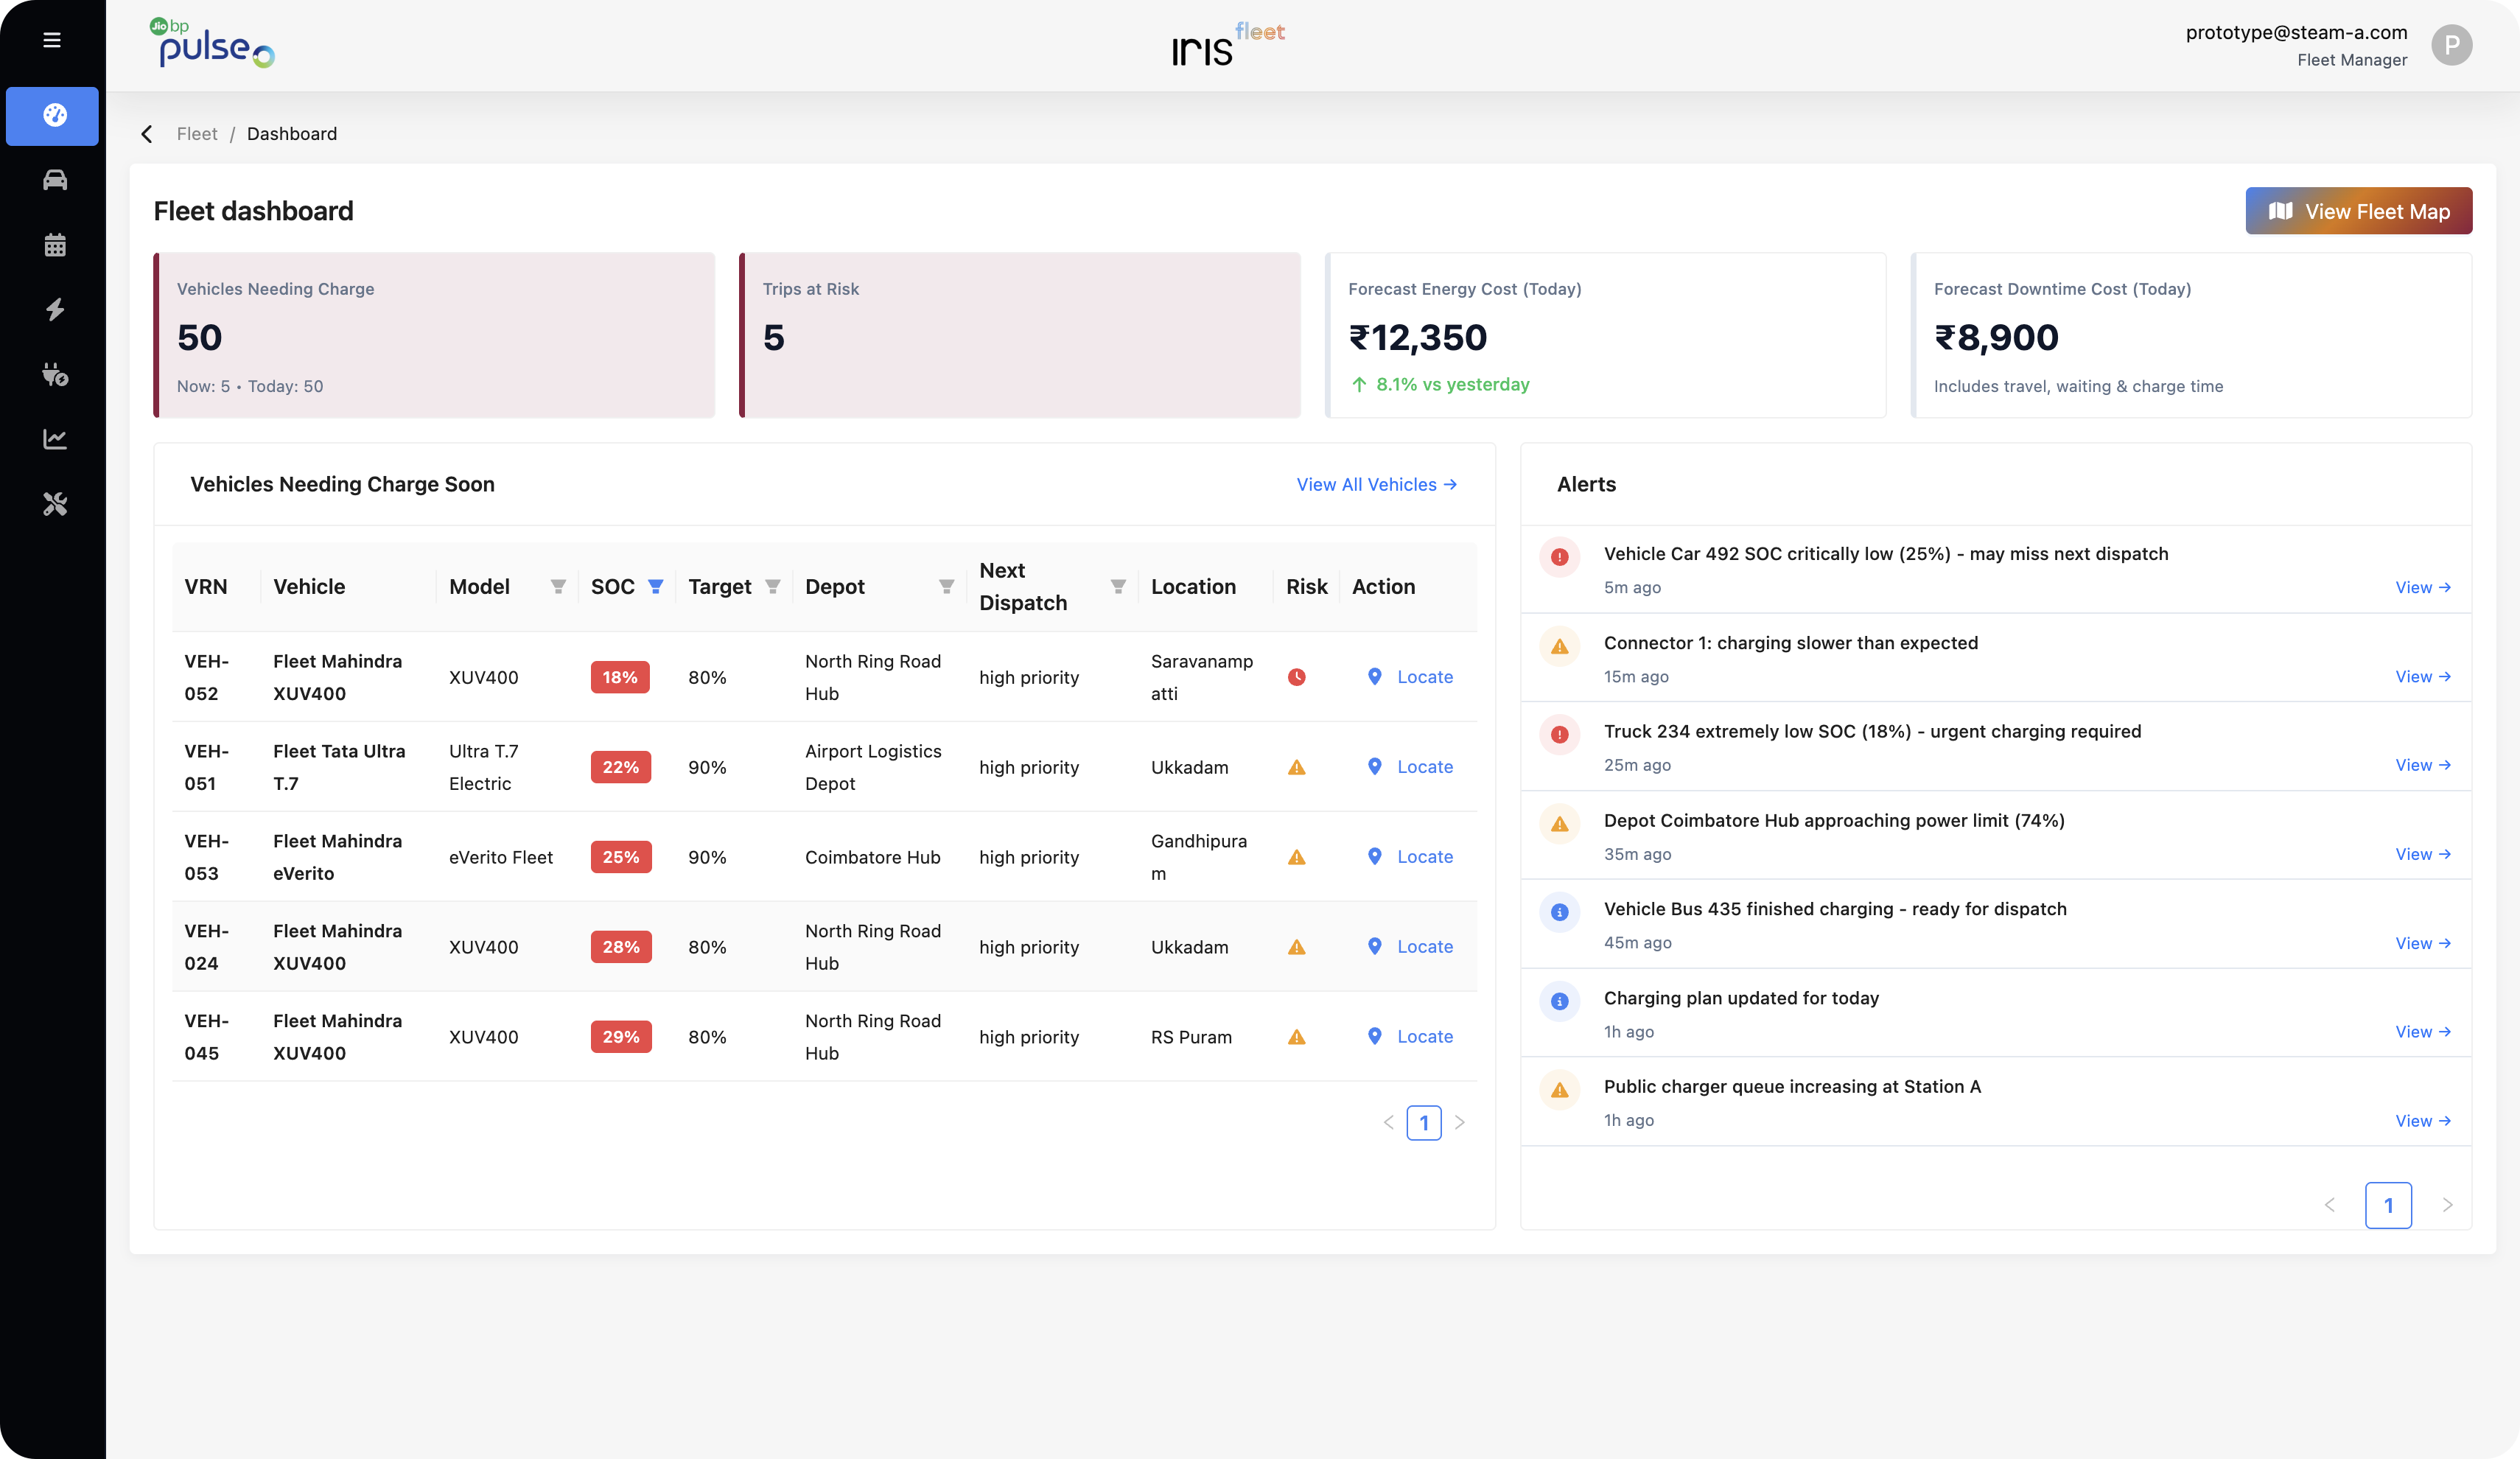Open the lightning bolt charging sidebar icon
The image size is (2520, 1459).
(x=54, y=310)
